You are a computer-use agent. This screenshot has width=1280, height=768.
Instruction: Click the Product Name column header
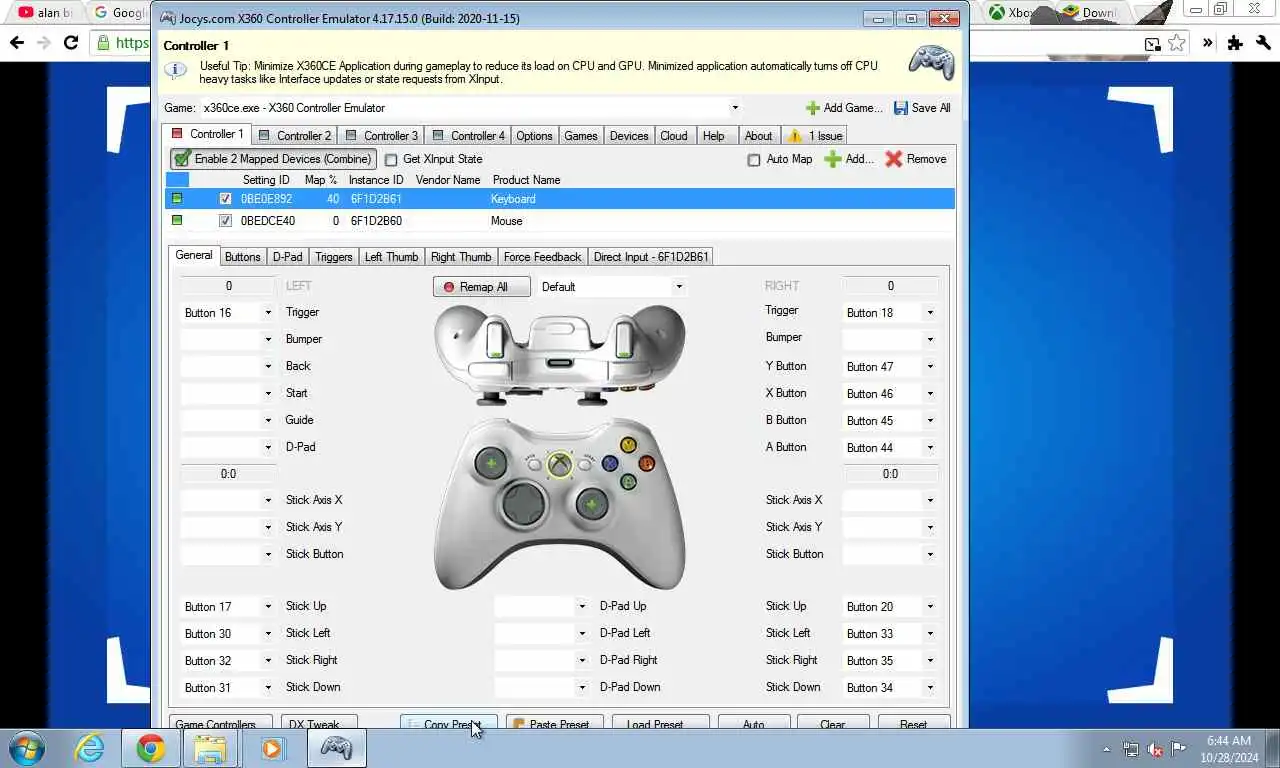(x=526, y=180)
